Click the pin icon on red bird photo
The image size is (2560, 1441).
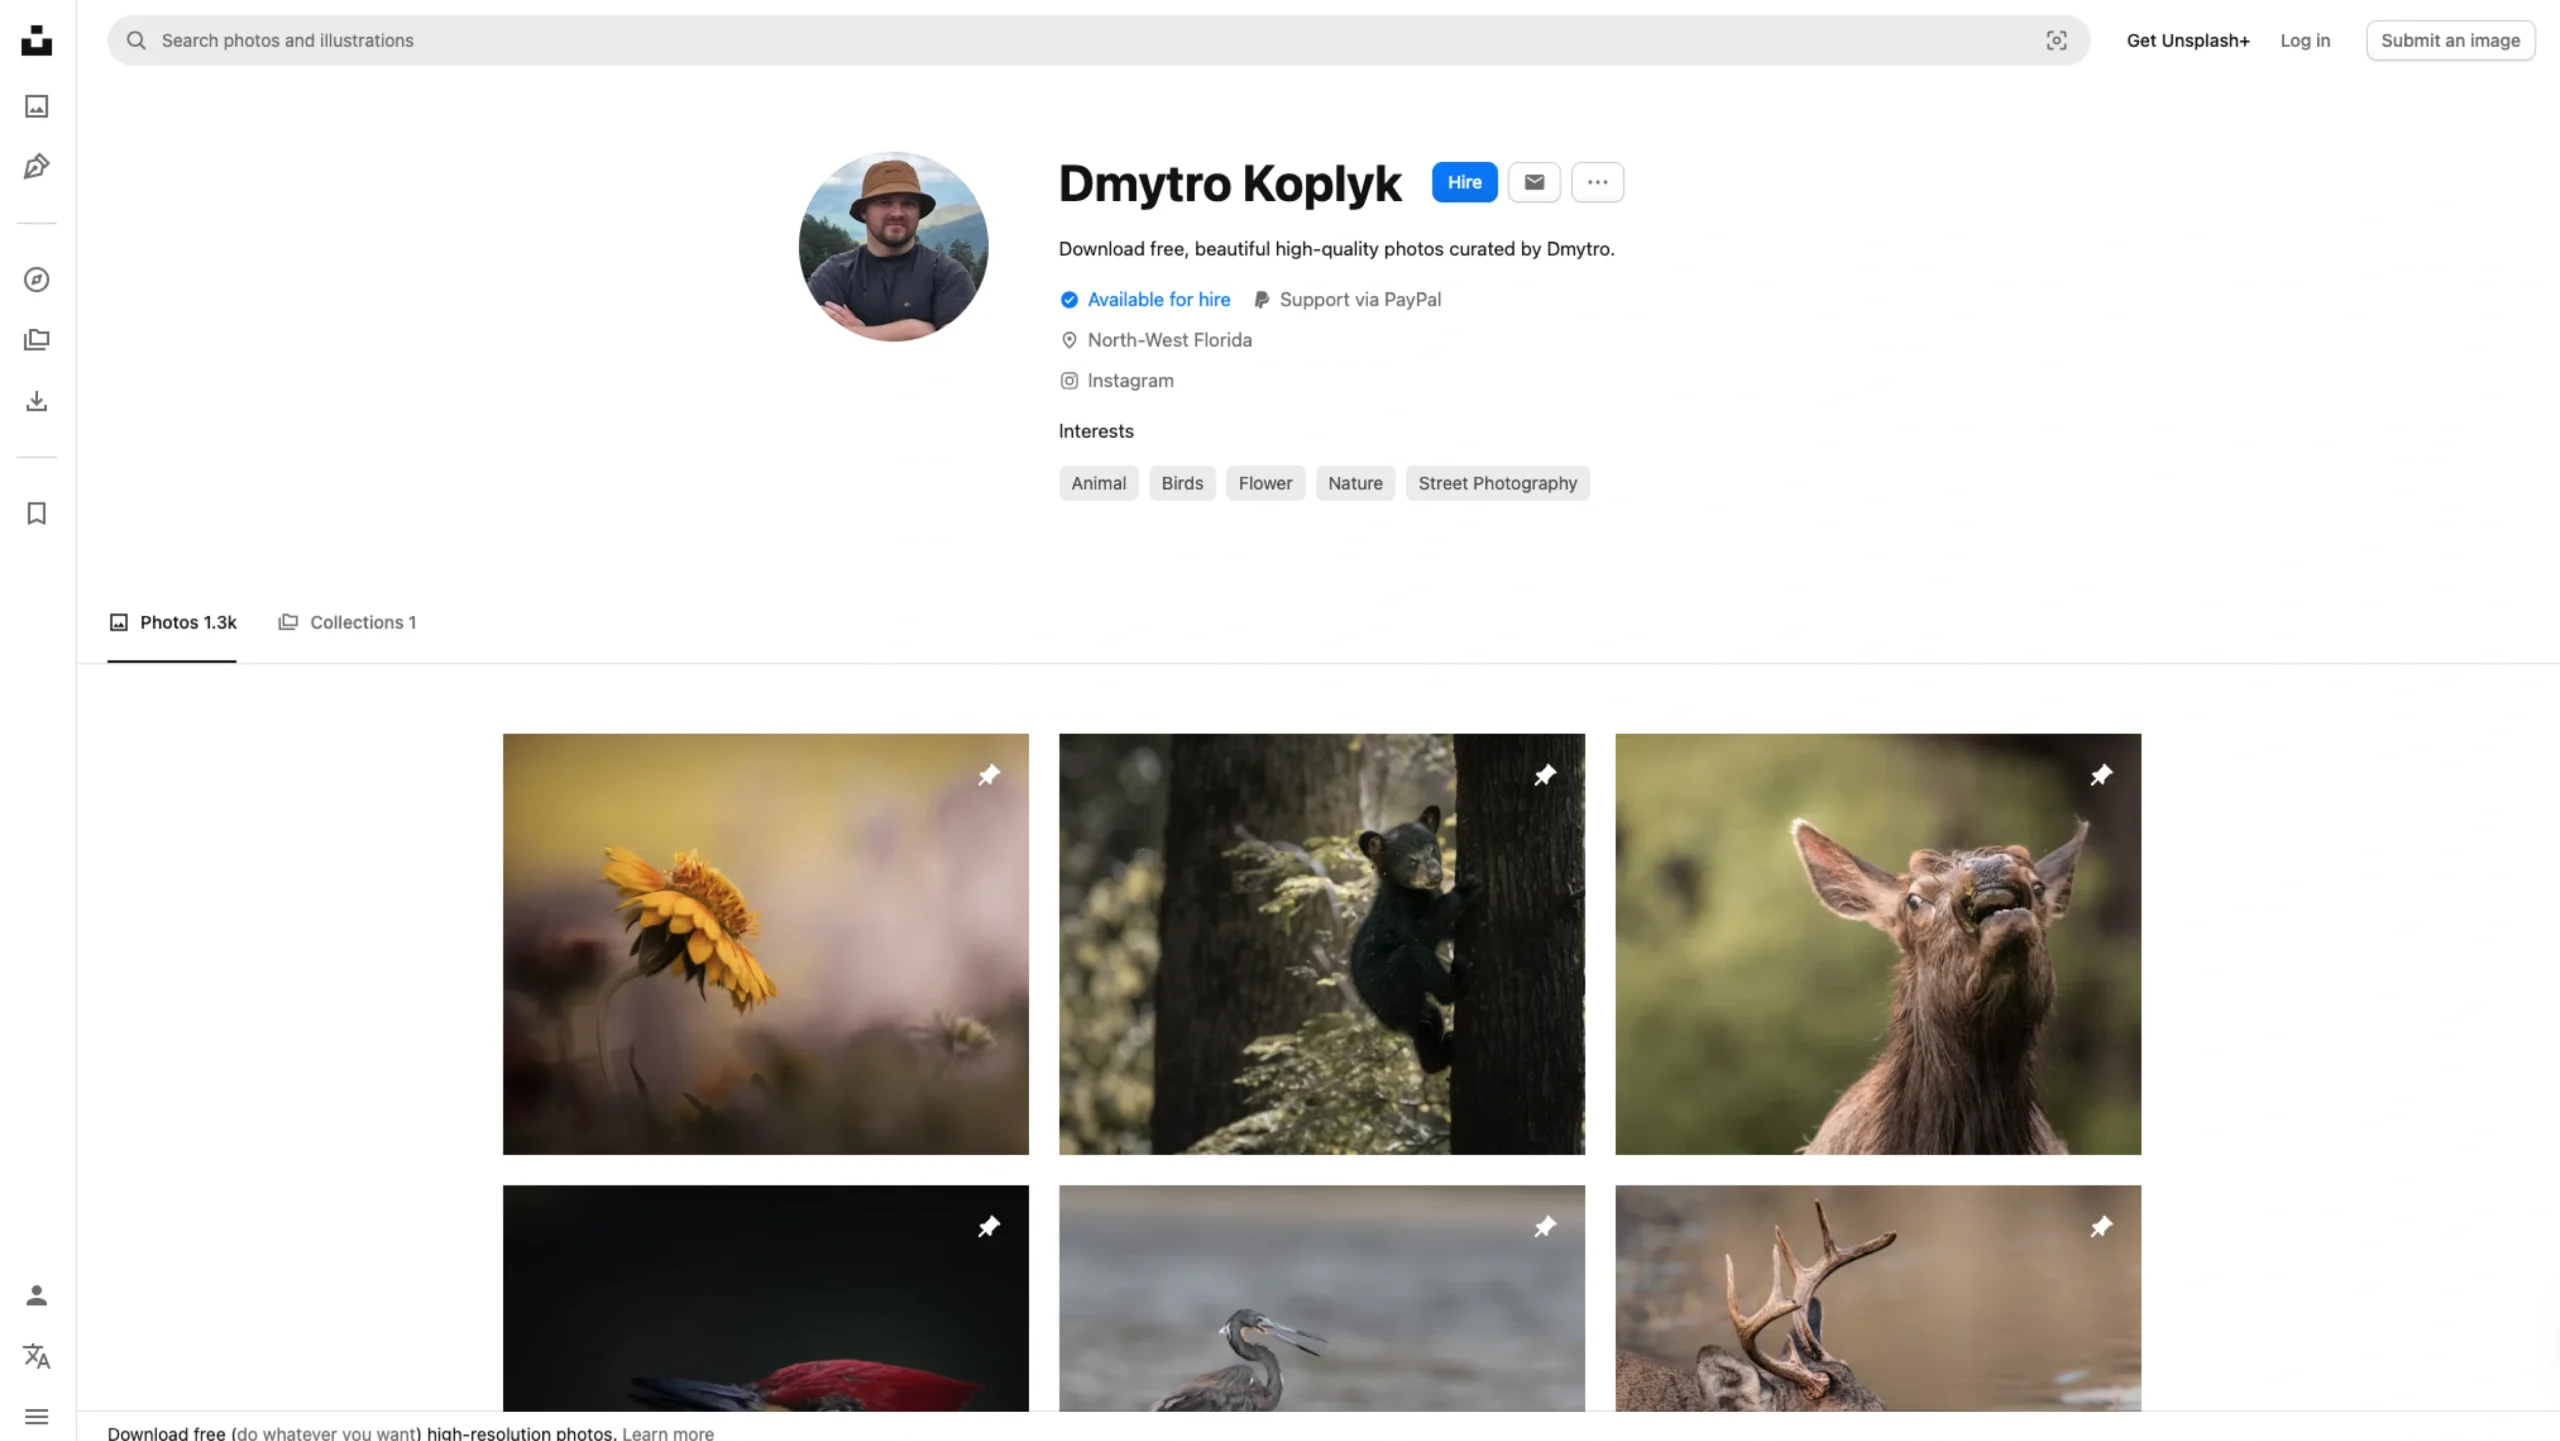coord(988,1226)
